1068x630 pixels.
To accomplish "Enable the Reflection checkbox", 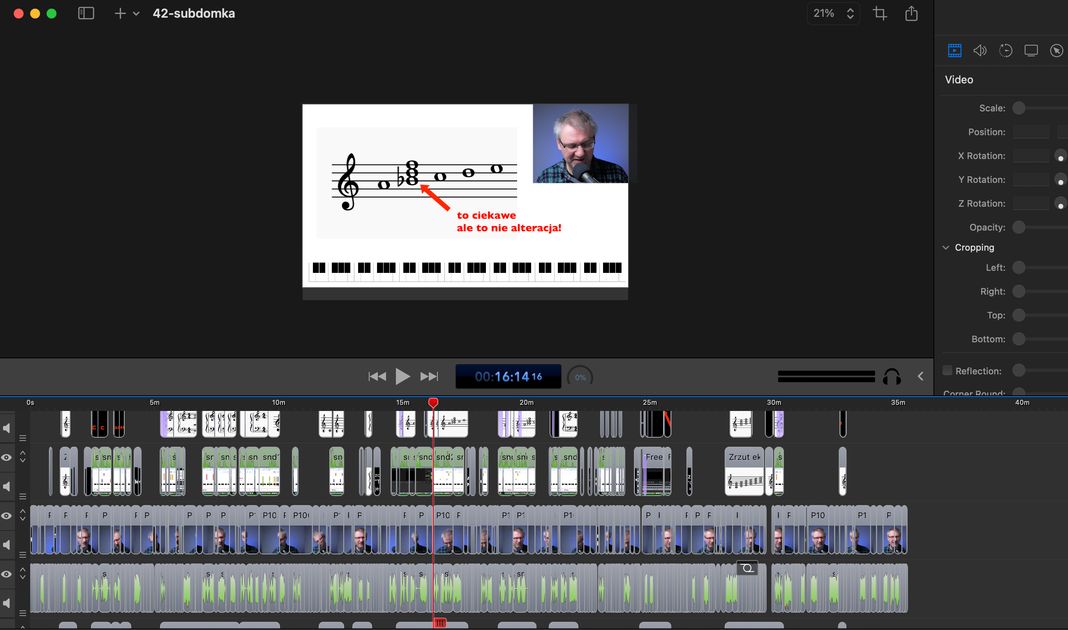I will tap(948, 371).
